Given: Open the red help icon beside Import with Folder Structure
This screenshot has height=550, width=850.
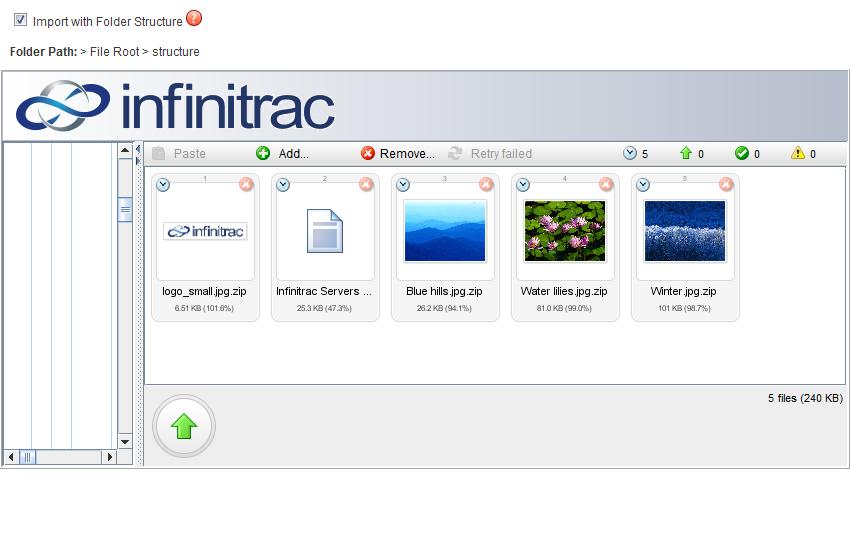Looking at the screenshot, I should point(194,18).
